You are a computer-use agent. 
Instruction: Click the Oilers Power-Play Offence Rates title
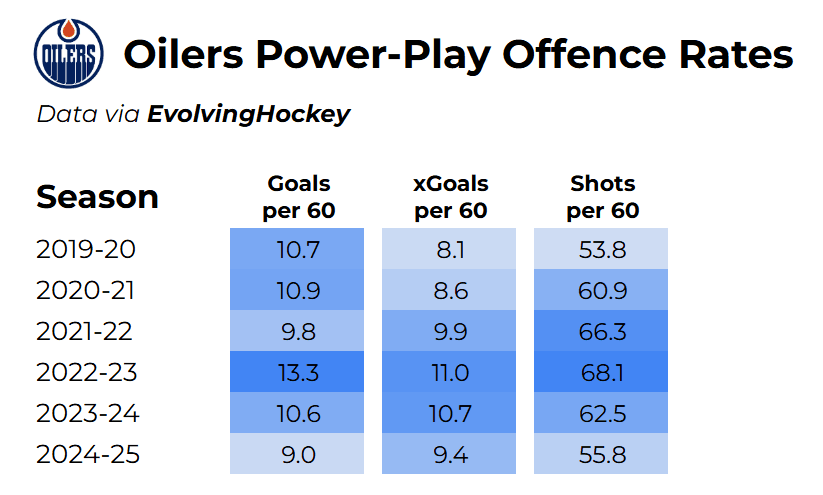click(x=458, y=55)
